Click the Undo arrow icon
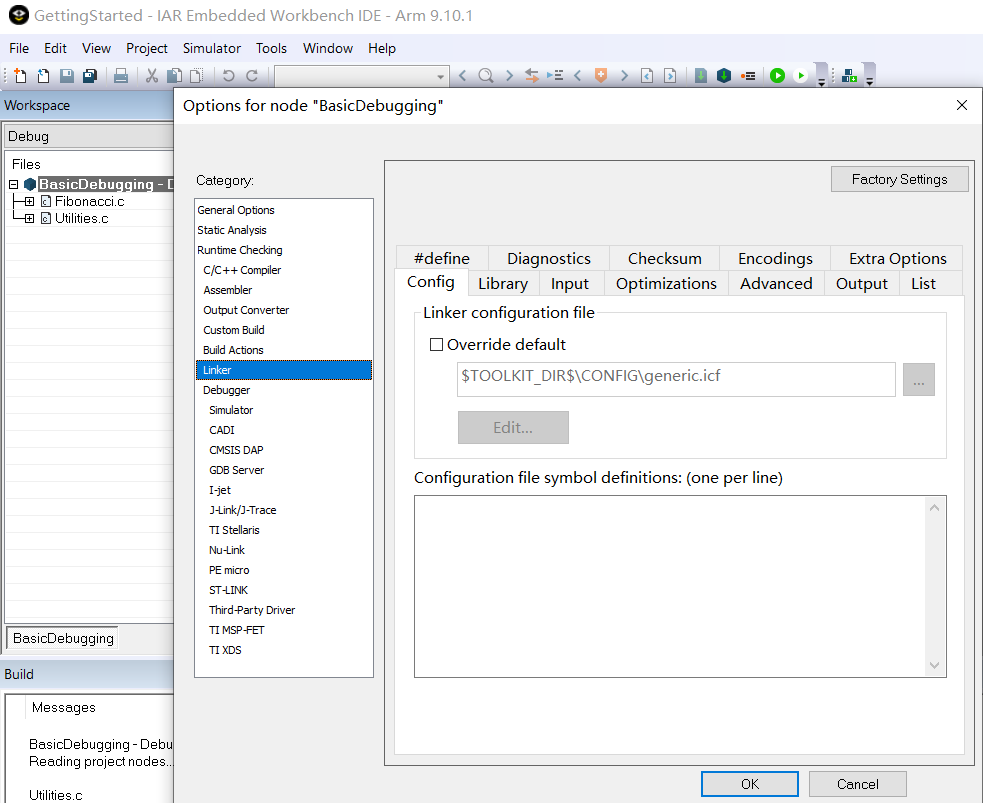 228,76
